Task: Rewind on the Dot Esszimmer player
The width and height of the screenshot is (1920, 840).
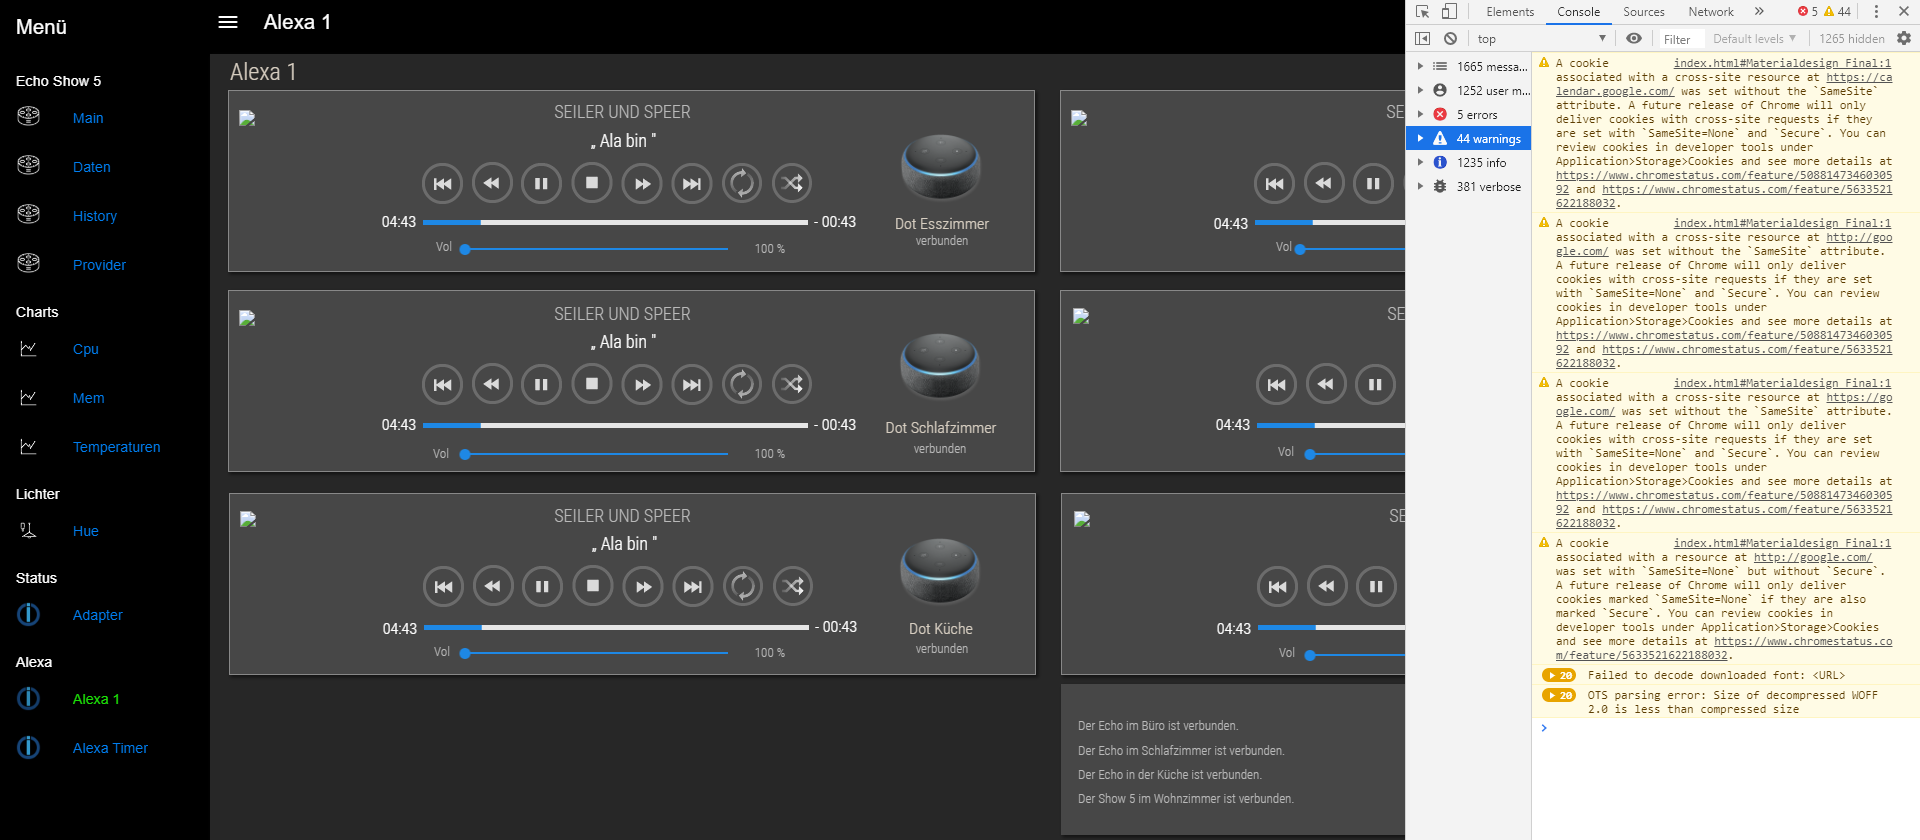Action: [x=492, y=183]
